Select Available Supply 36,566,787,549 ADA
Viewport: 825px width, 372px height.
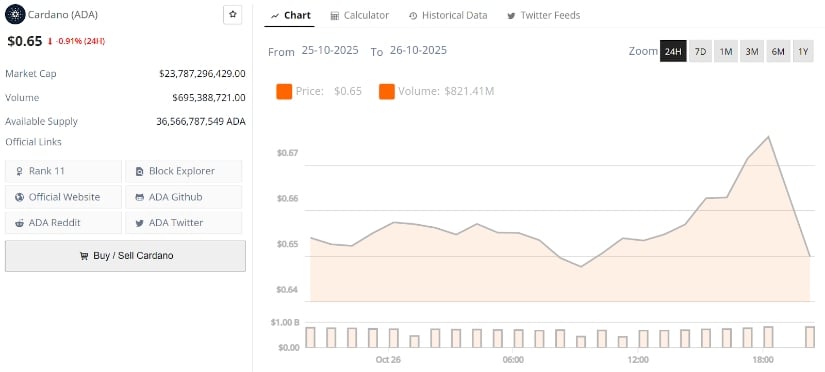(x=201, y=122)
